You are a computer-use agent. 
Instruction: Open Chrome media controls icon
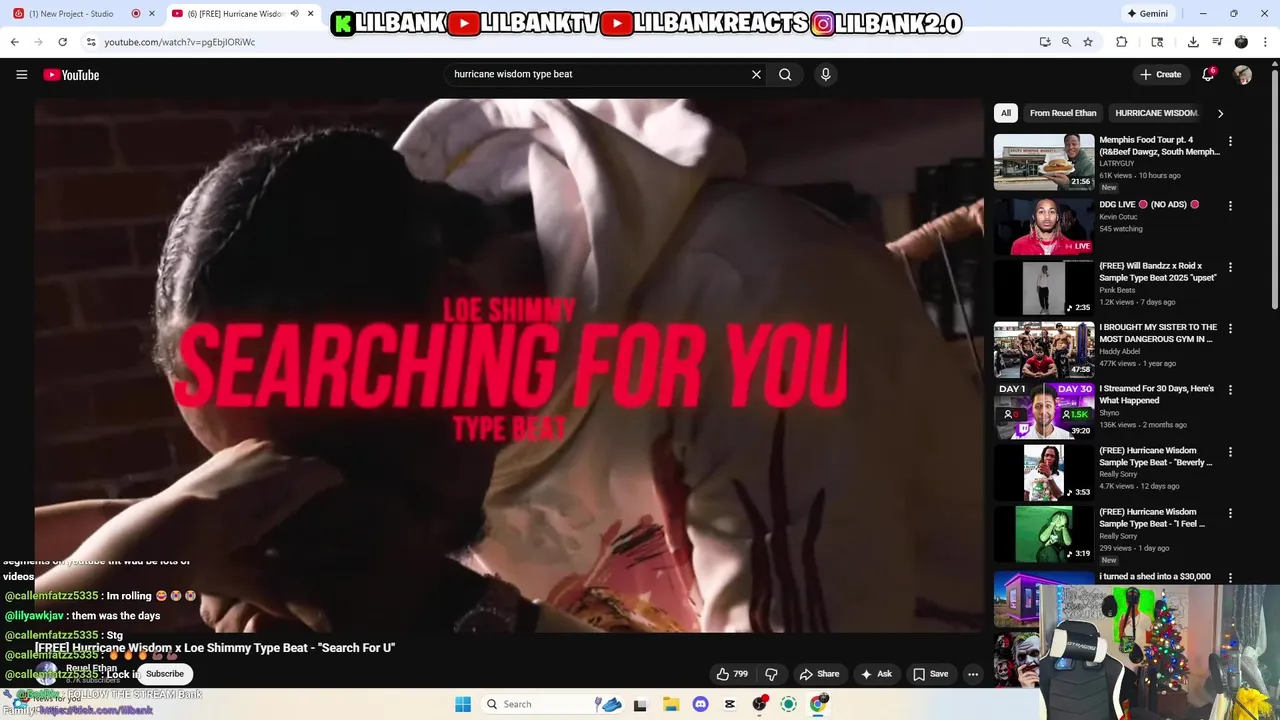tap(1217, 42)
